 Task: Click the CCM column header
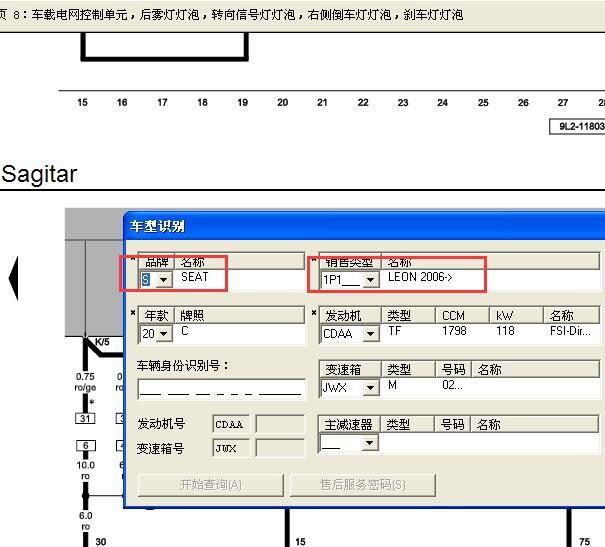[462, 315]
